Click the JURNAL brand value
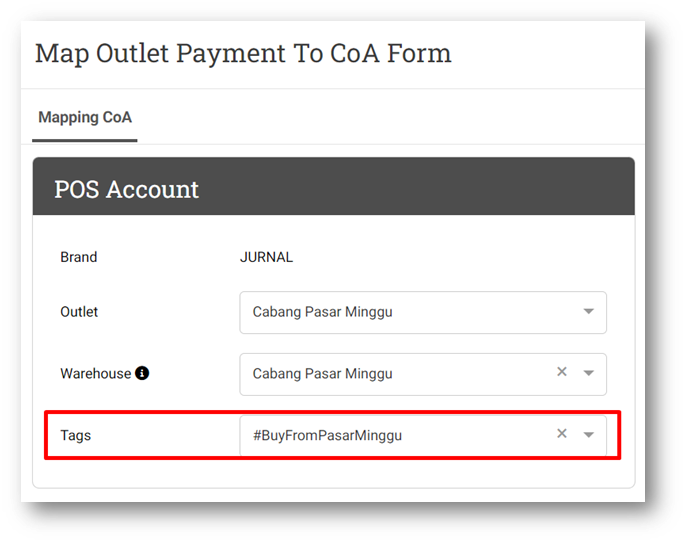This screenshot has width=687, height=544. coord(266,257)
